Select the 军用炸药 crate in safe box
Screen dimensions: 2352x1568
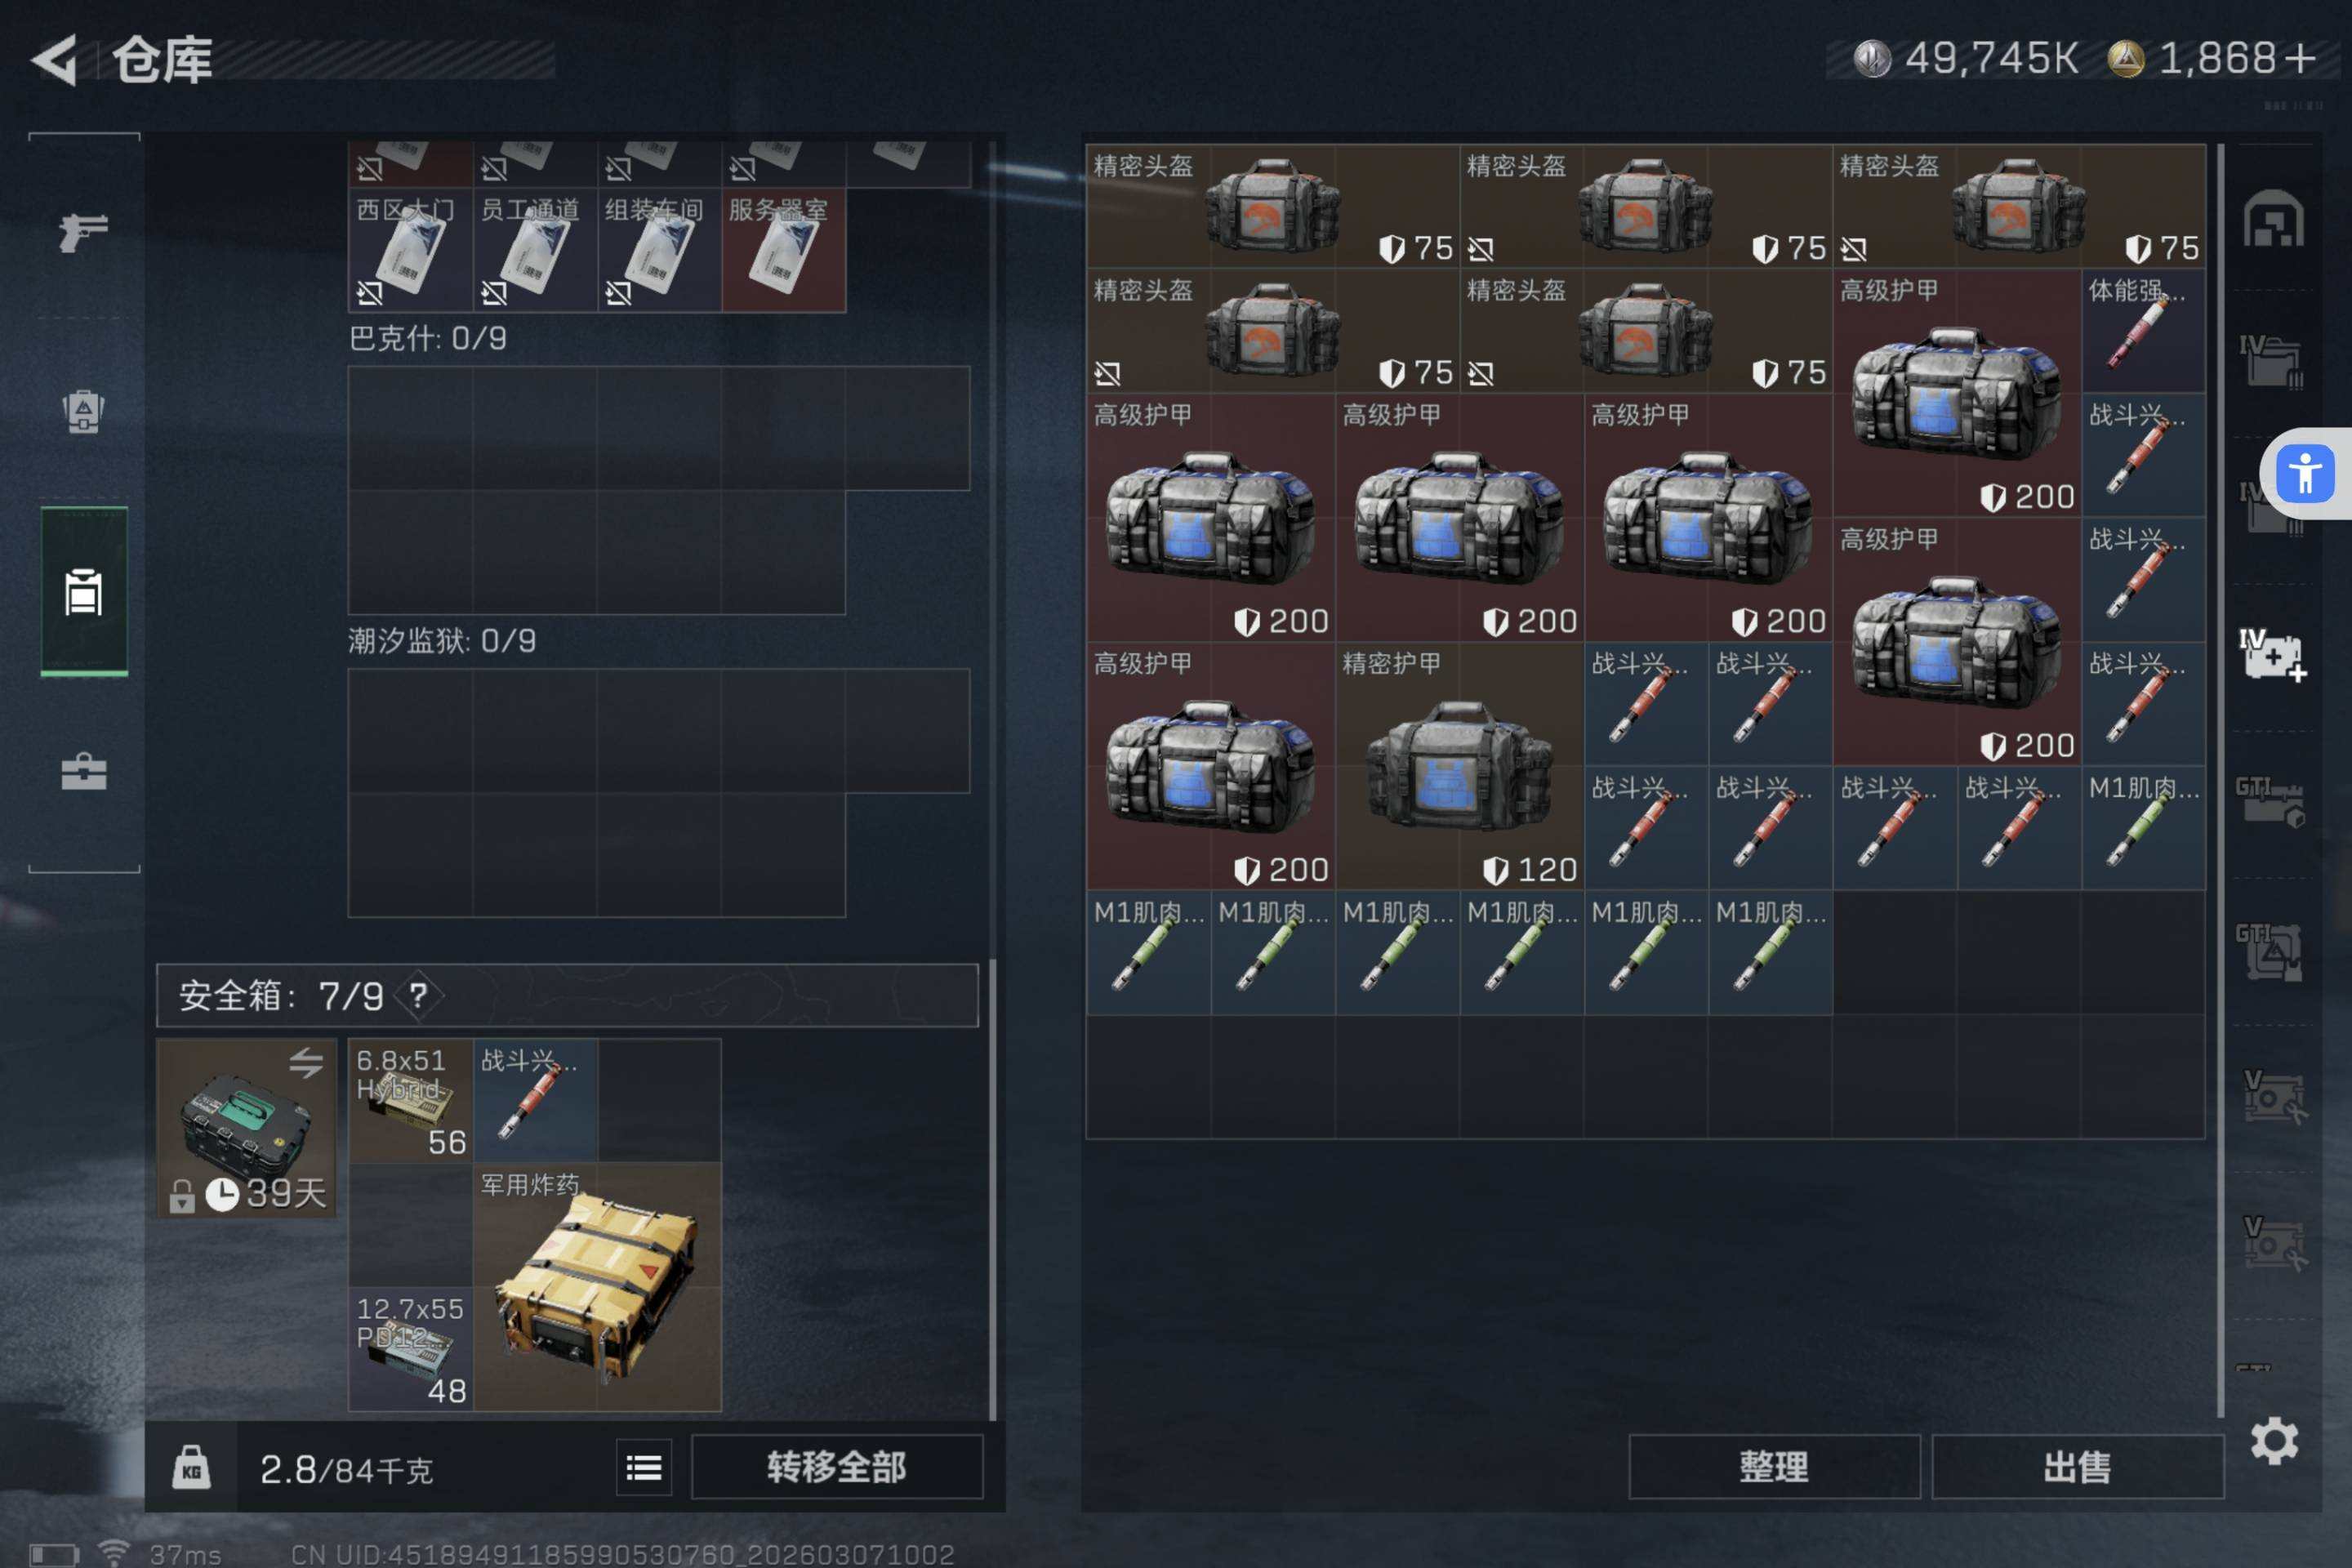pyautogui.click(x=597, y=1286)
